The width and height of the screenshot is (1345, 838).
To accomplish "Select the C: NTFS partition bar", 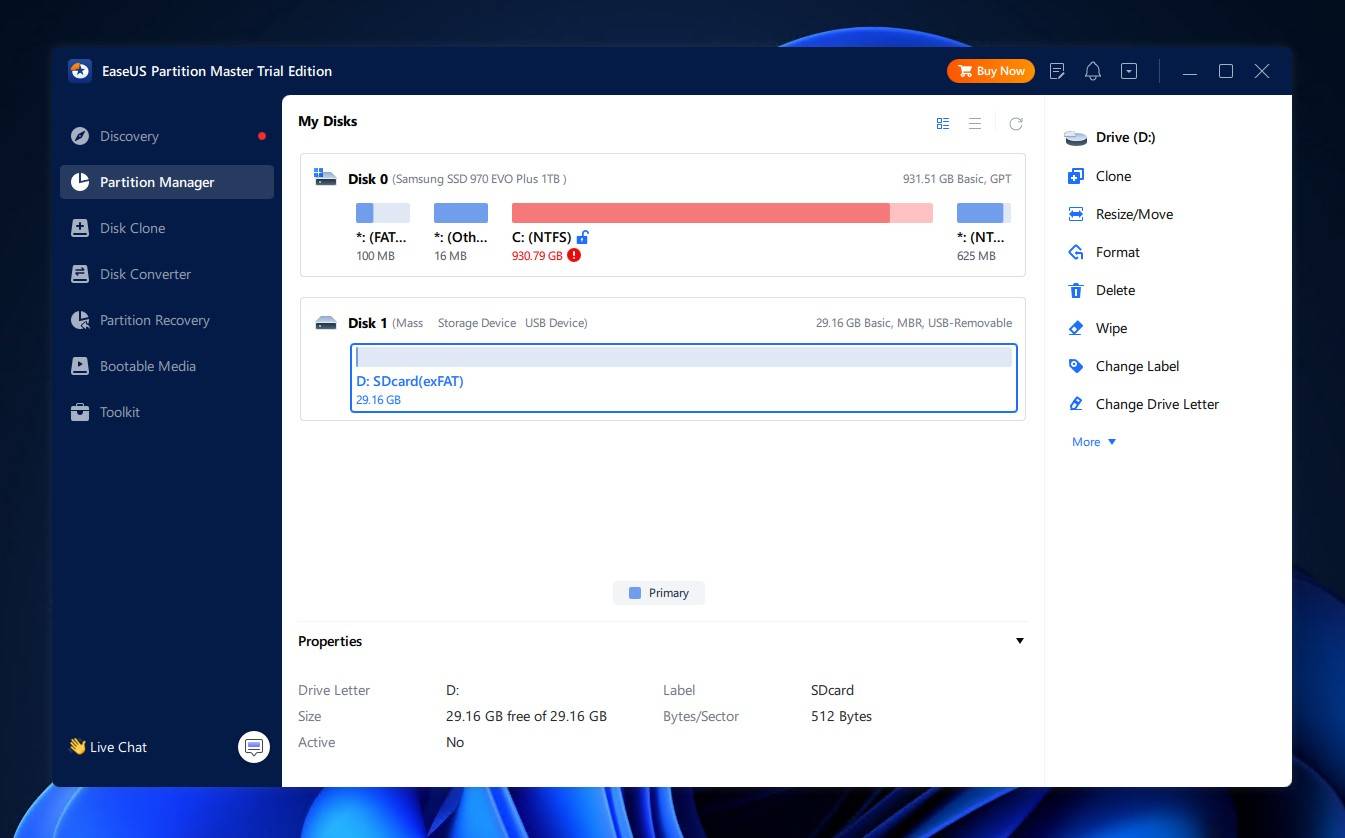I will tap(722, 213).
